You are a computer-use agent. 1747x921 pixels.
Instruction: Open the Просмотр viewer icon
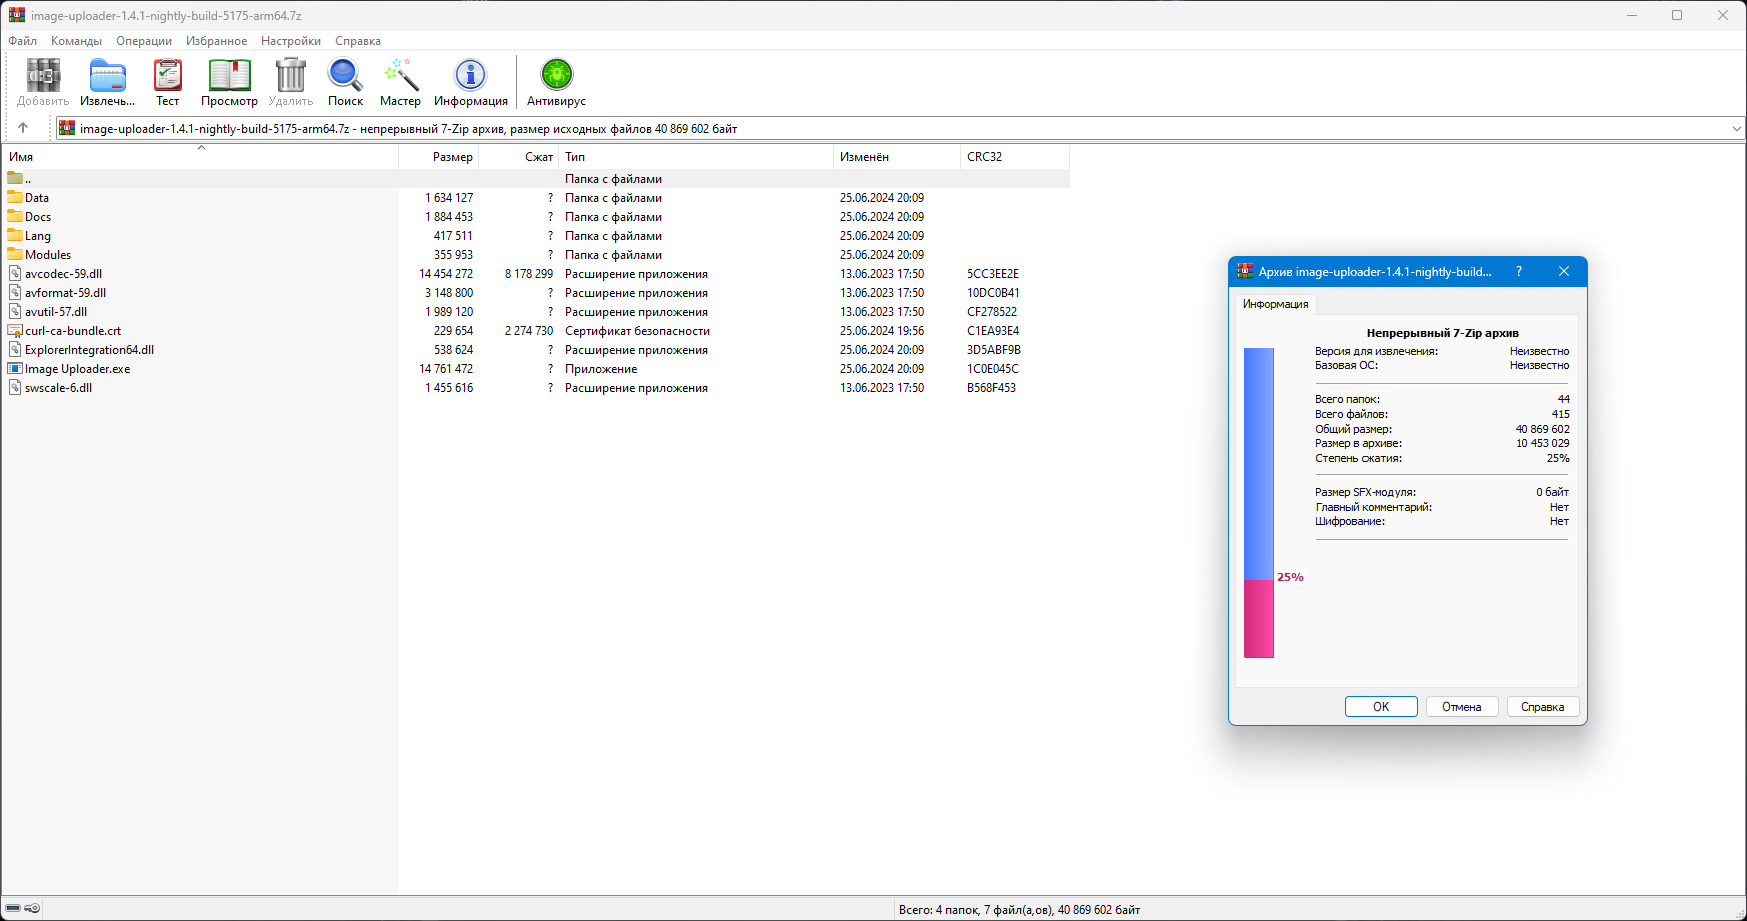pyautogui.click(x=229, y=76)
